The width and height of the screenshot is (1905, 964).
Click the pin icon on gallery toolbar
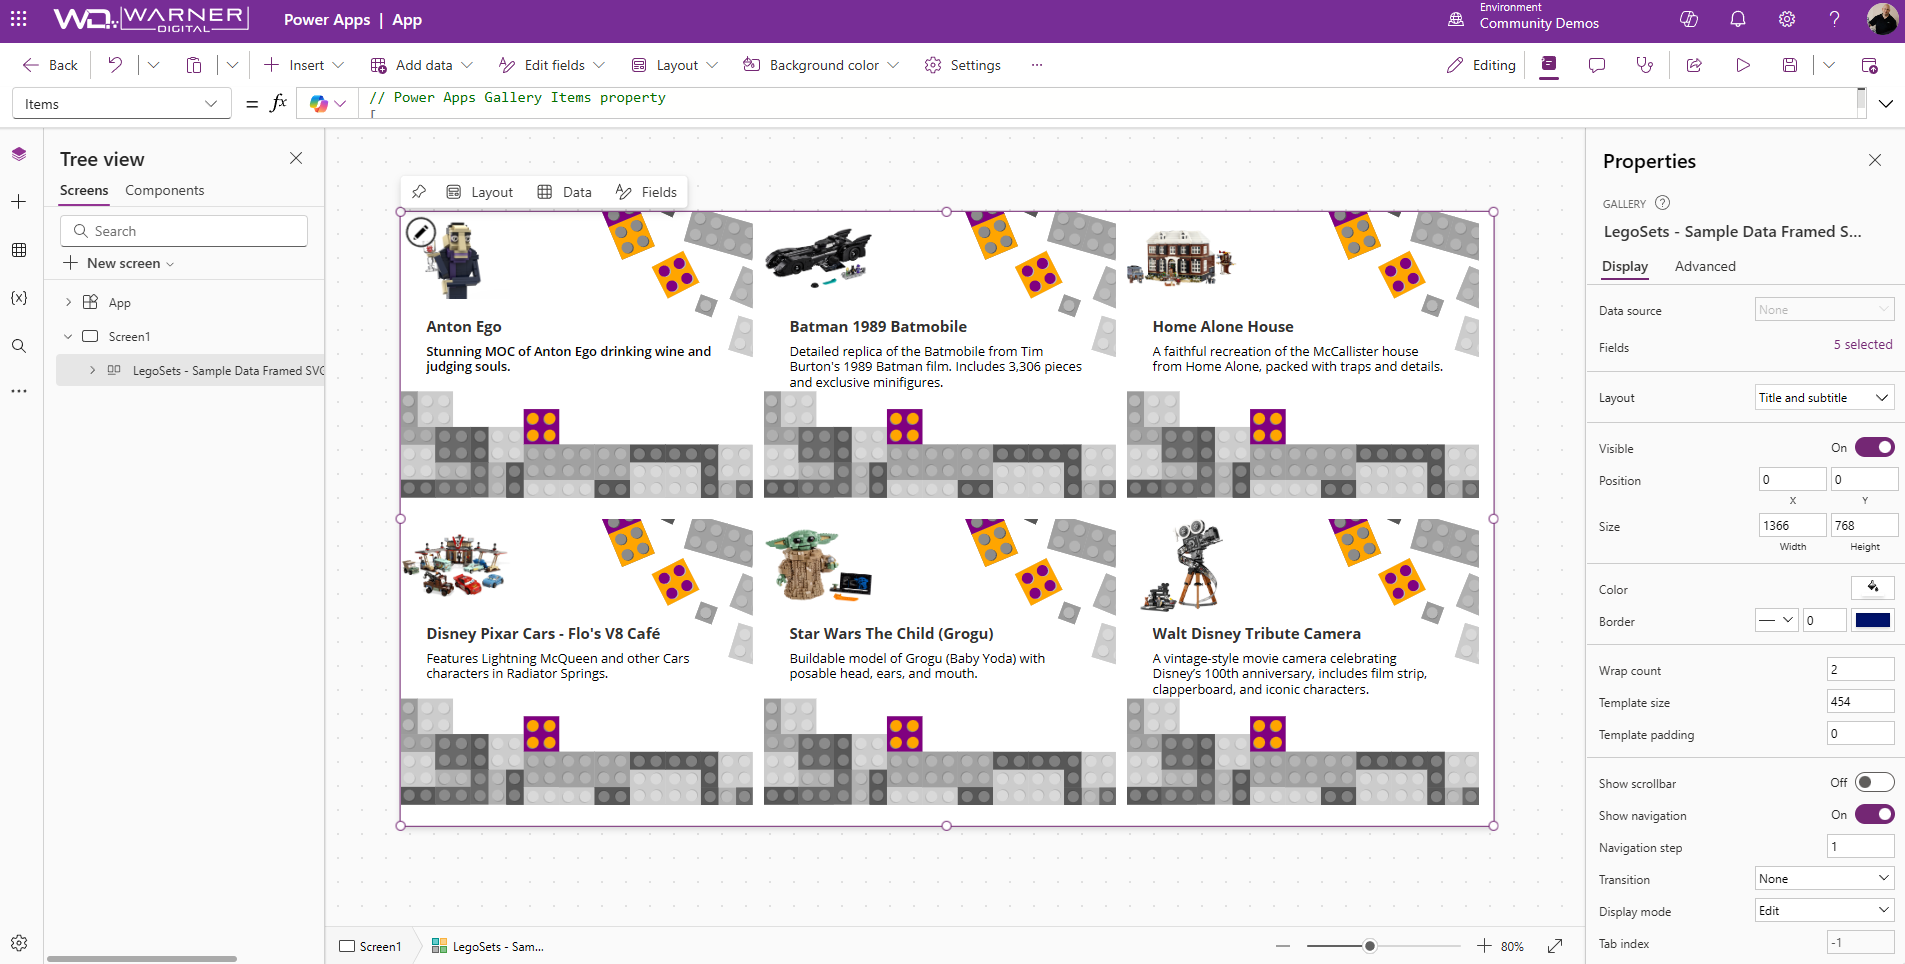pos(419,192)
